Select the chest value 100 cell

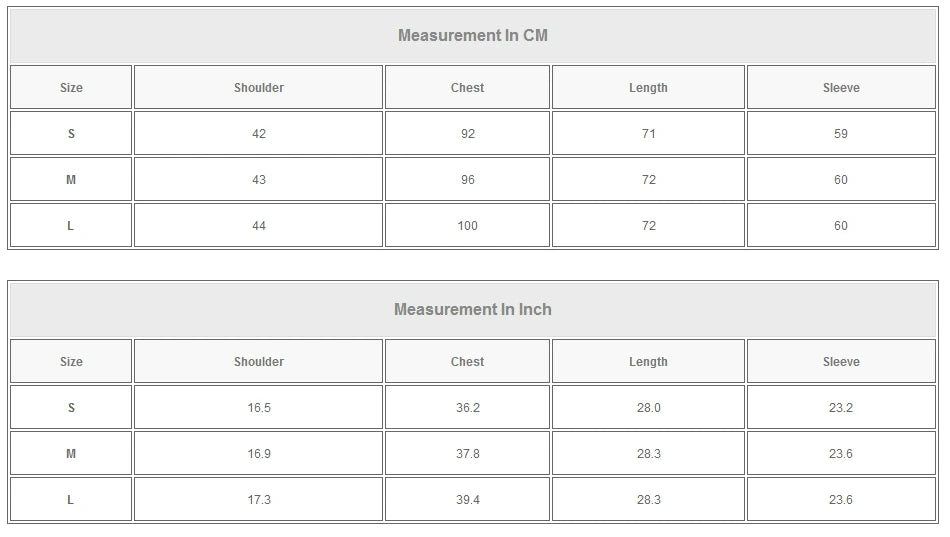pyautogui.click(x=467, y=226)
